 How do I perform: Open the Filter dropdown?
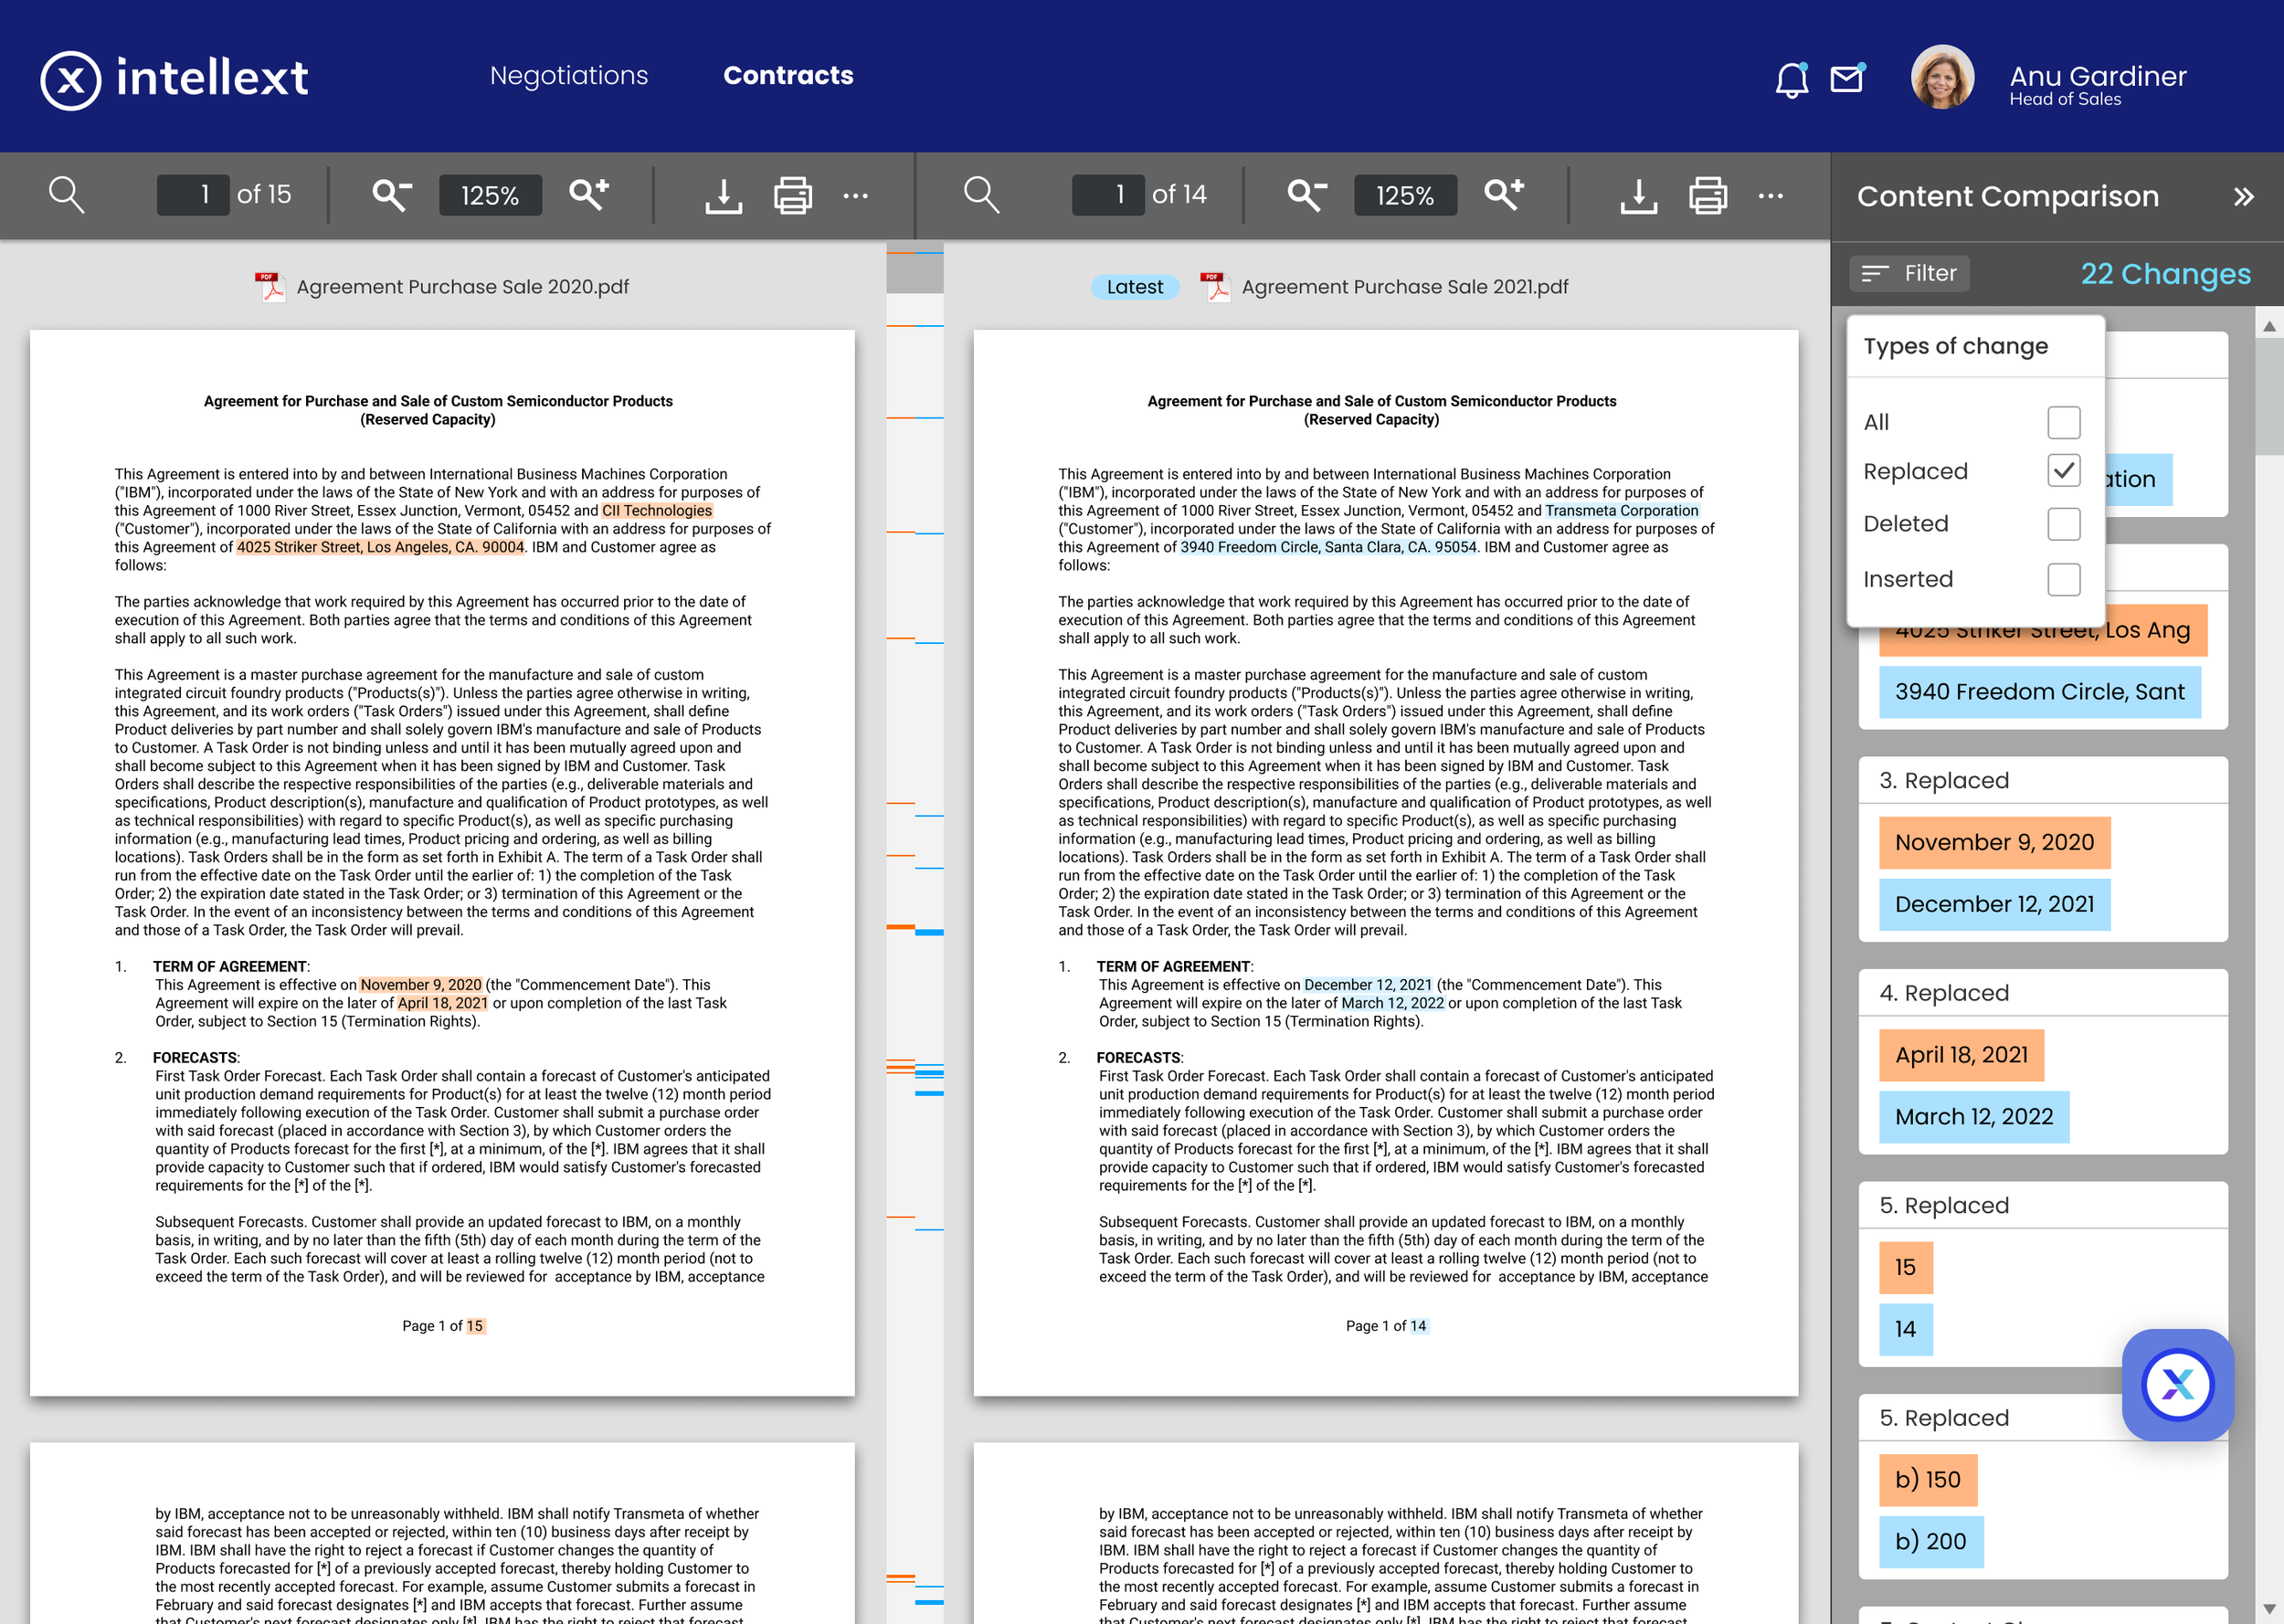(x=1908, y=273)
